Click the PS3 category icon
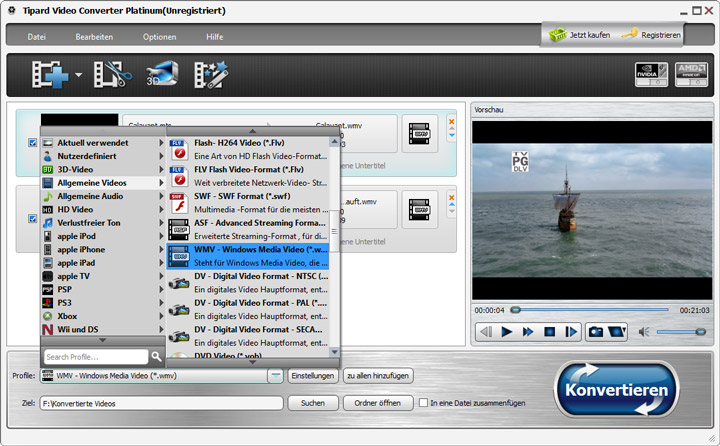The width and height of the screenshot is (720, 446). click(48, 303)
